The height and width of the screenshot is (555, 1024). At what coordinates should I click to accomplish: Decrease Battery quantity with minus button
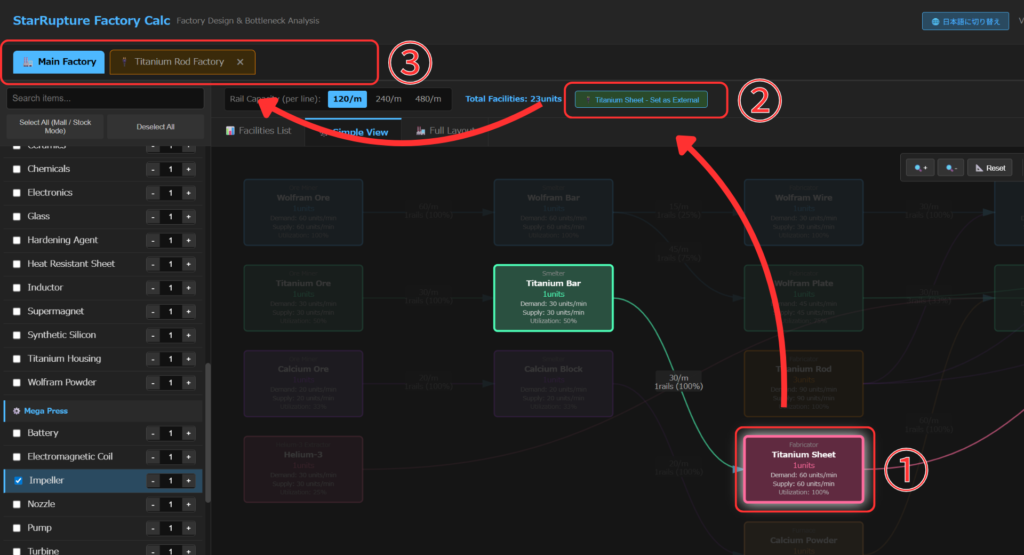point(153,433)
